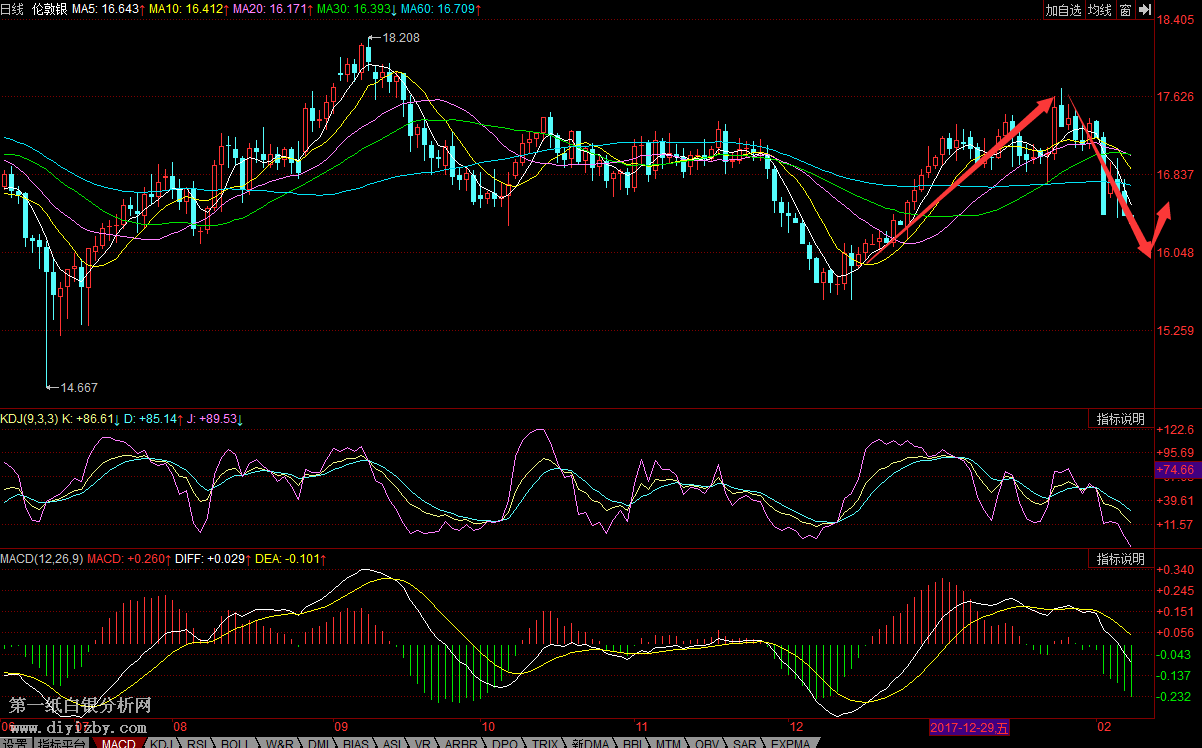Open the 指标平台 indicator platform tab
Viewport: 1202px width, 748px height.
click(x=60, y=743)
